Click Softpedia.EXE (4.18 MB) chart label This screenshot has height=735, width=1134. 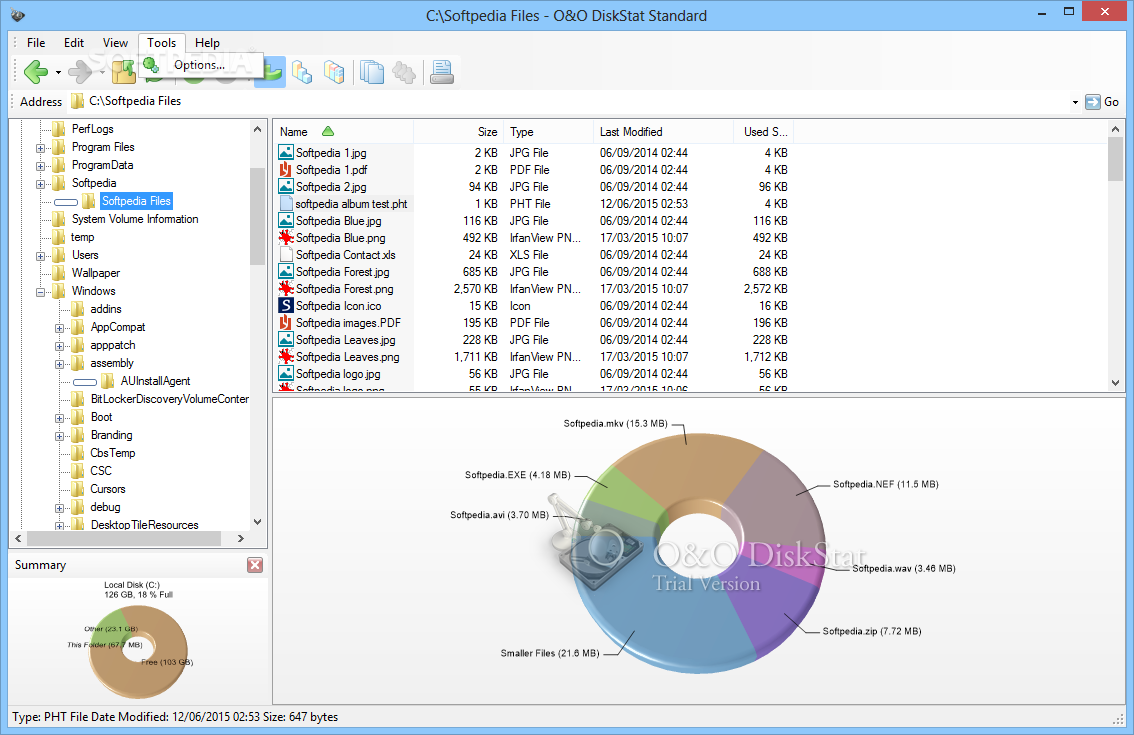tap(518, 475)
